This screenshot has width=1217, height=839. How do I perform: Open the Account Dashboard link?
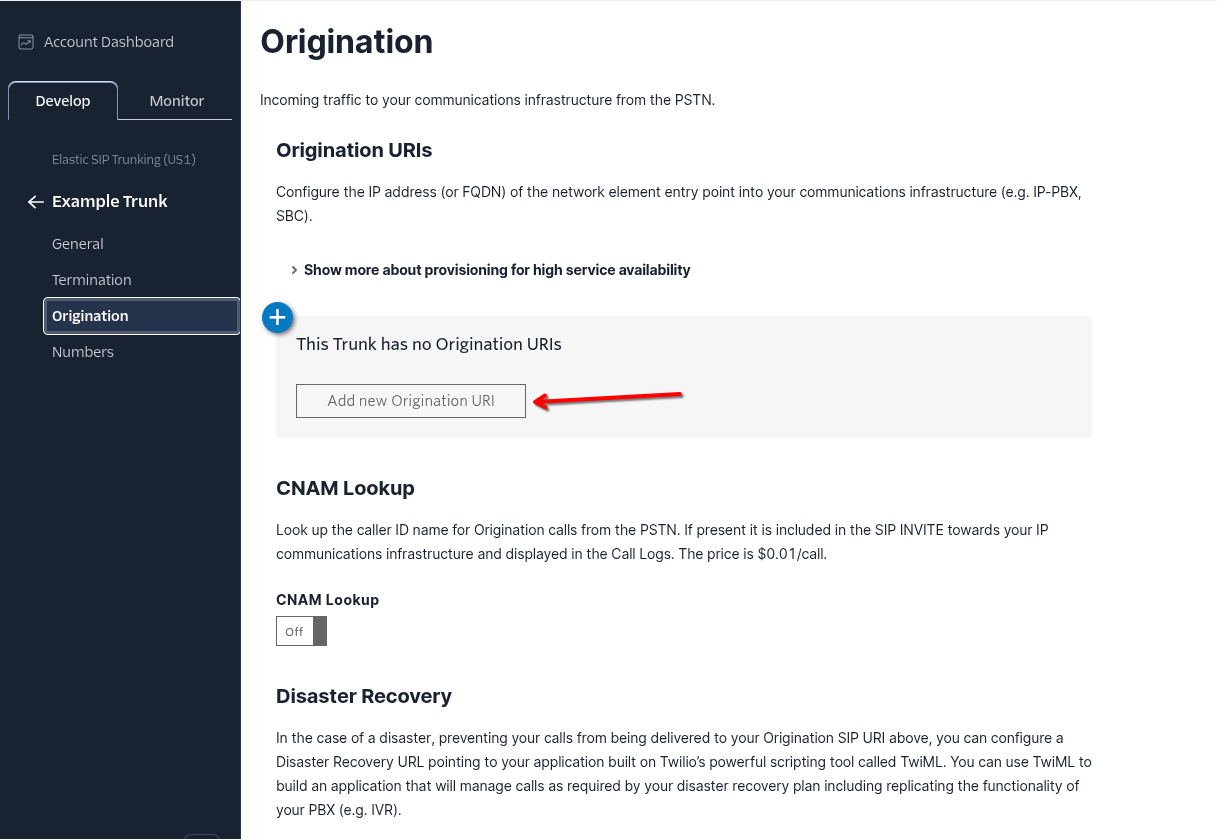(x=109, y=42)
